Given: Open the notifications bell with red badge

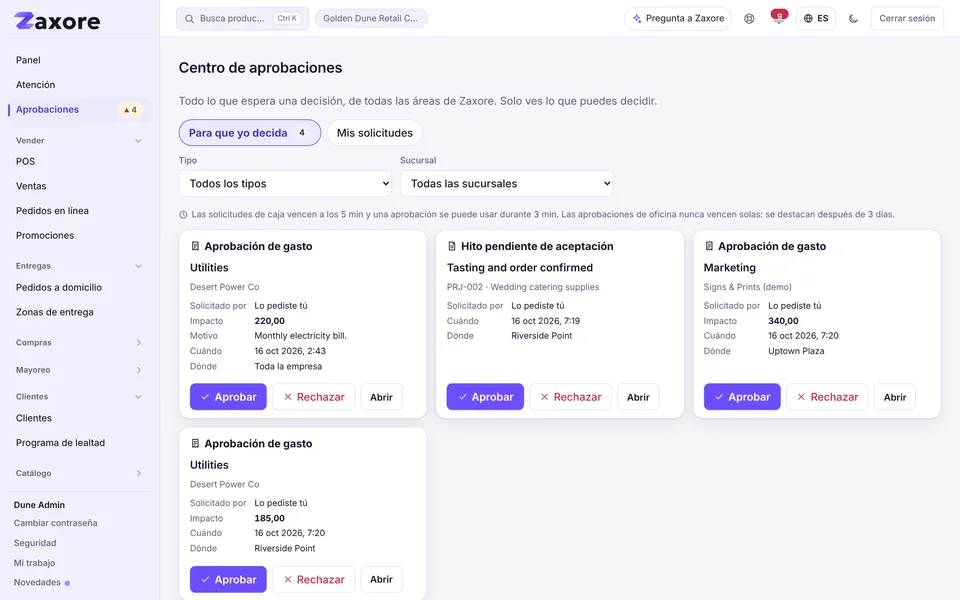Looking at the screenshot, I should (x=779, y=18).
